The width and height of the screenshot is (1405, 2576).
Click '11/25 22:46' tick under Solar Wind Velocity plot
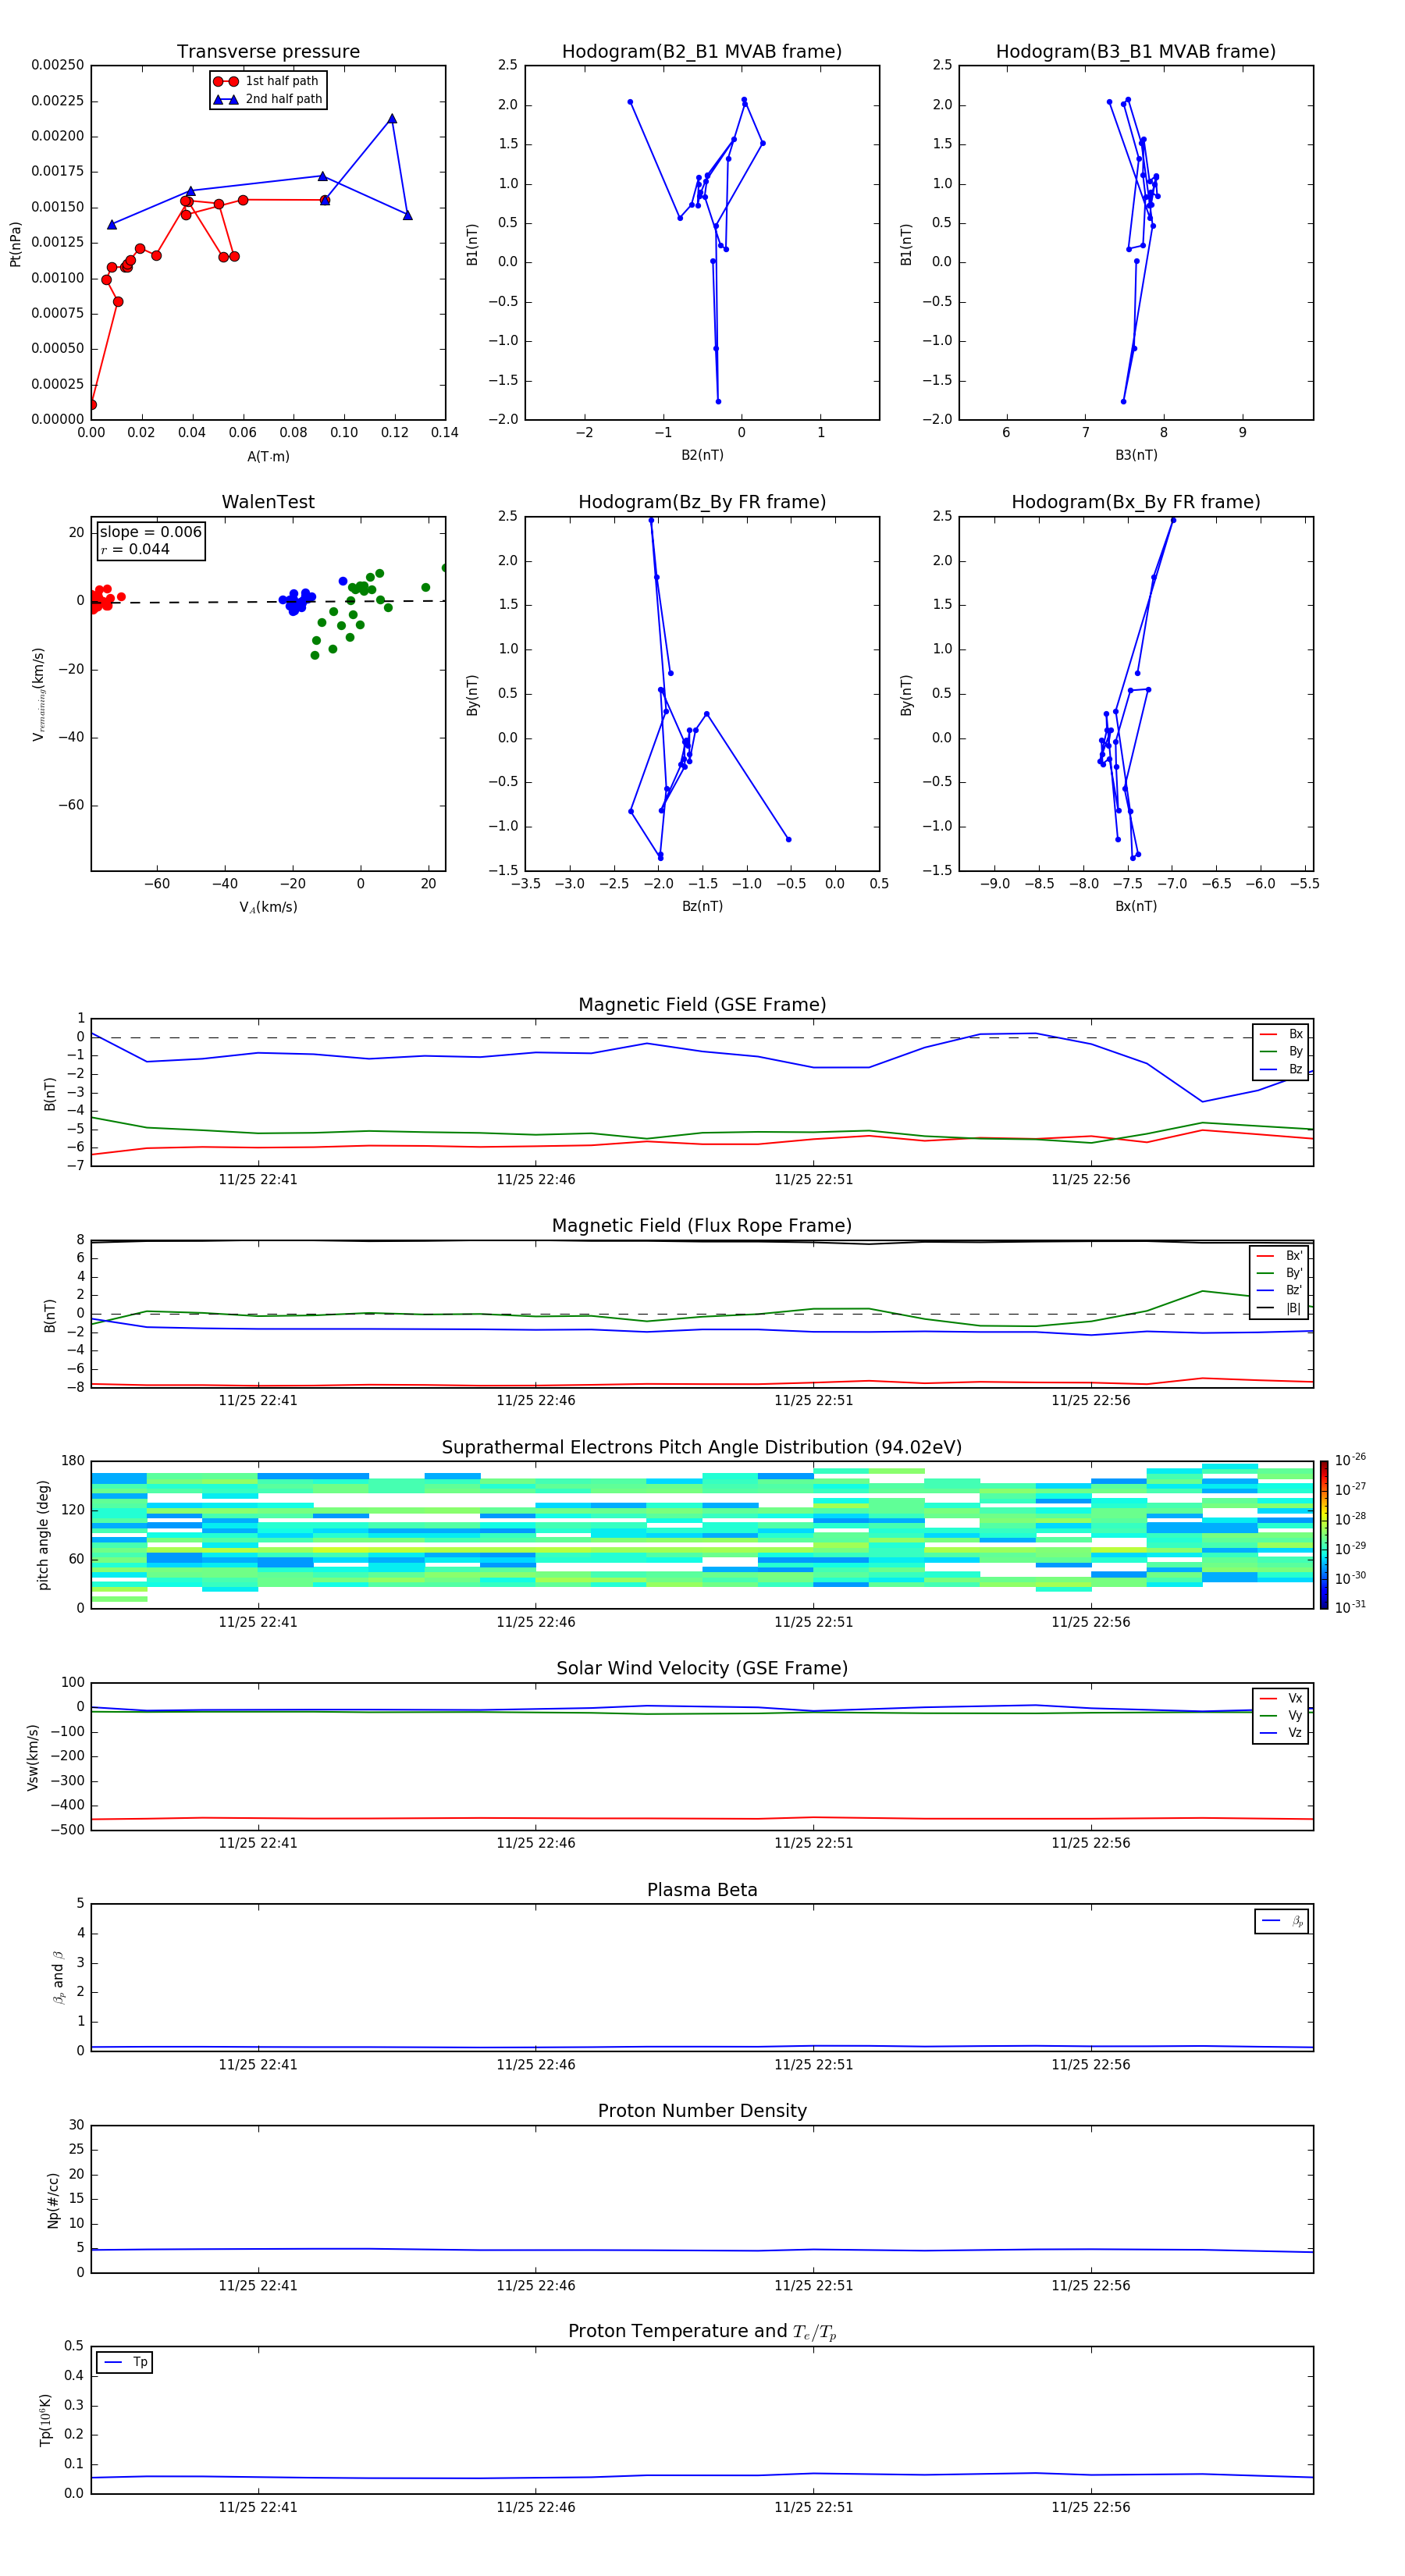click(x=535, y=1843)
